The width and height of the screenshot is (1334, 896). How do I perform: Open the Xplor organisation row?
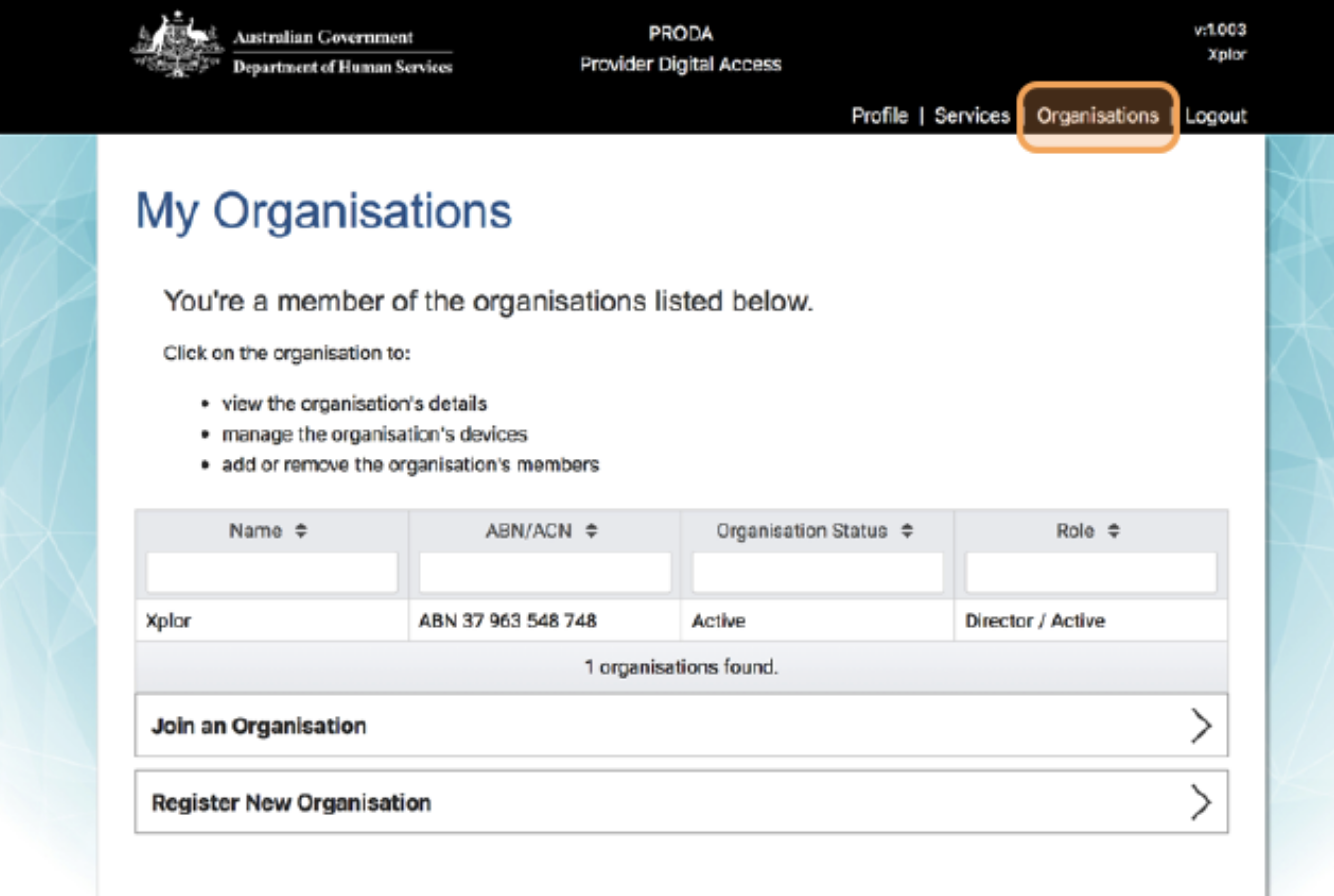click(x=168, y=621)
